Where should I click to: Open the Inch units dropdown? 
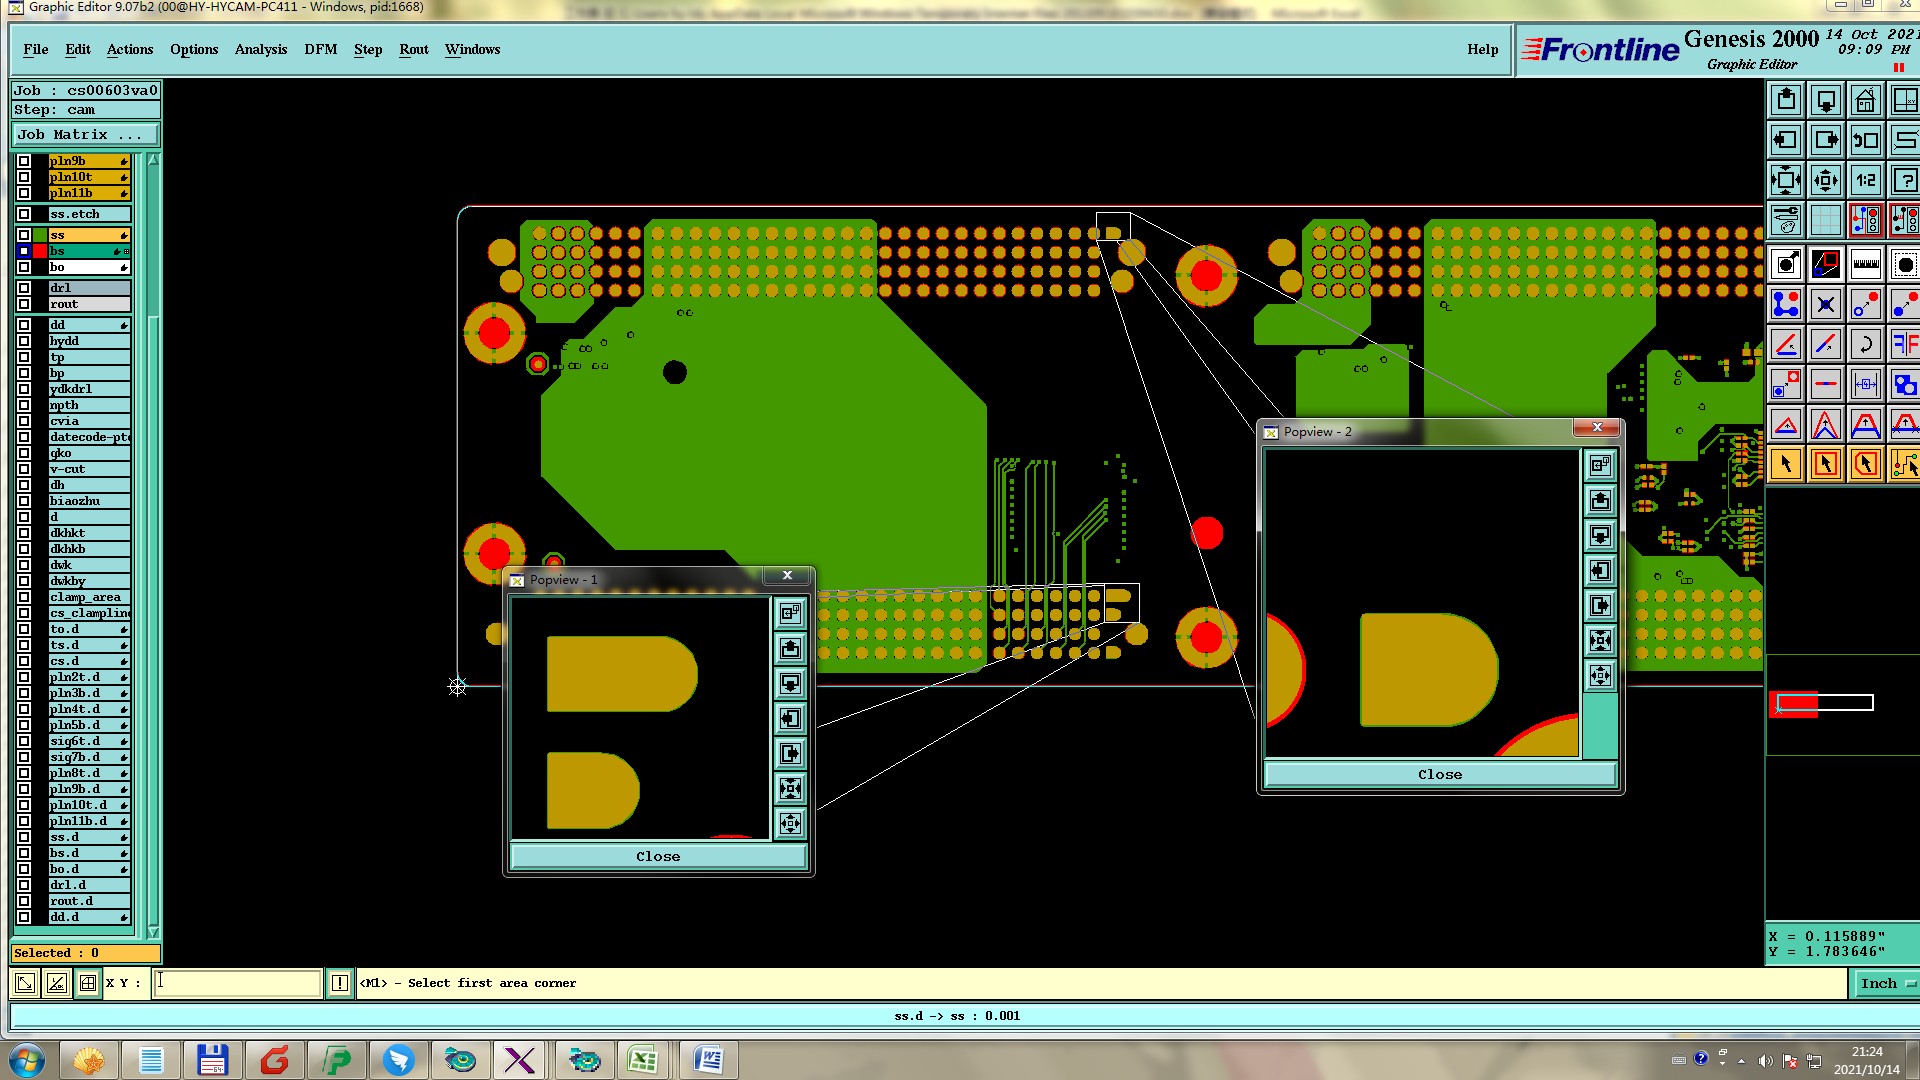1885,983
